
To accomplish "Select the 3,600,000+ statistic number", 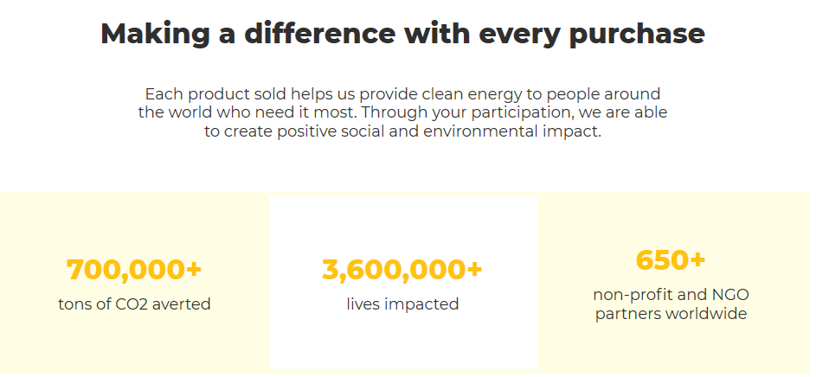I will (402, 270).
